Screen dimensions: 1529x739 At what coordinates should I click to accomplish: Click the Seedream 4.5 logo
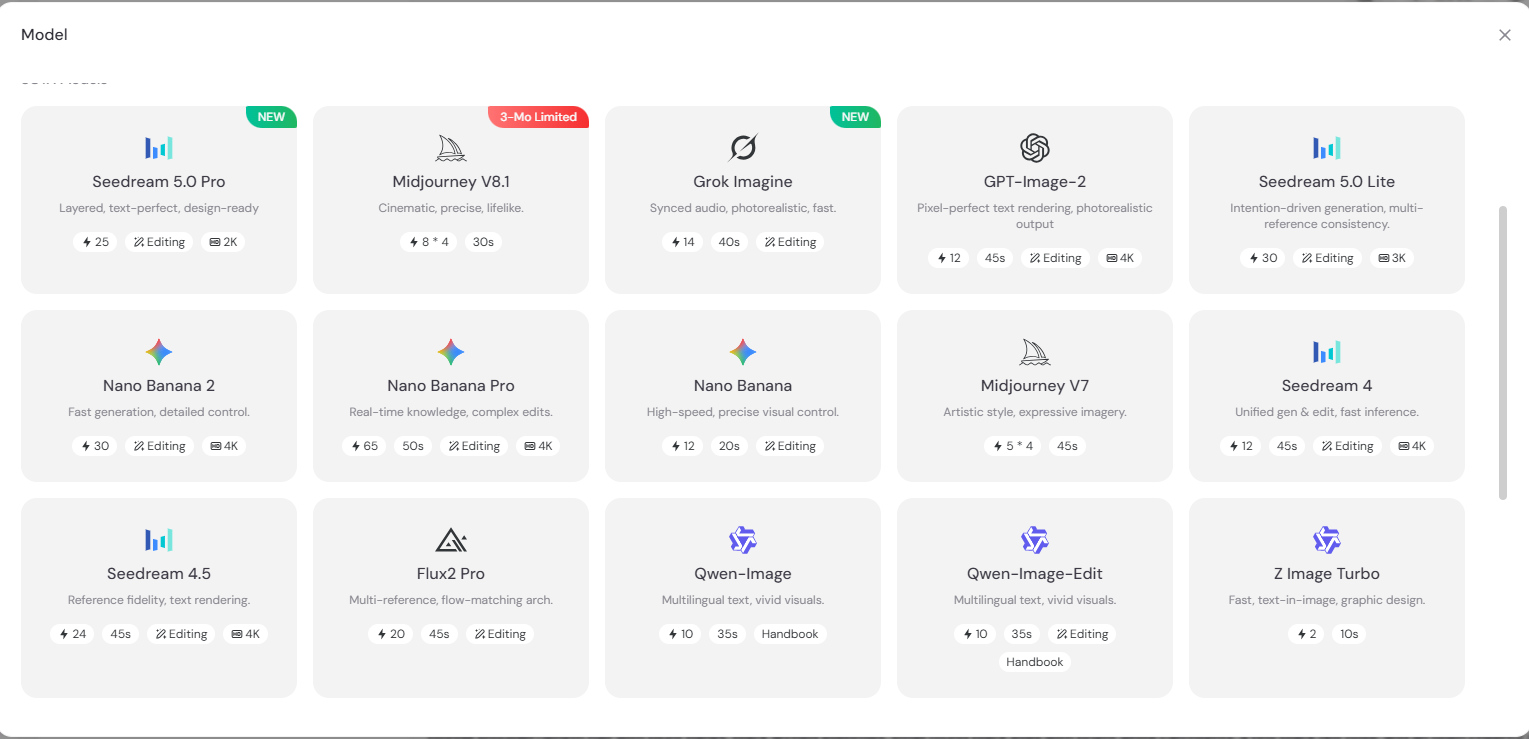tap(159, 540)
